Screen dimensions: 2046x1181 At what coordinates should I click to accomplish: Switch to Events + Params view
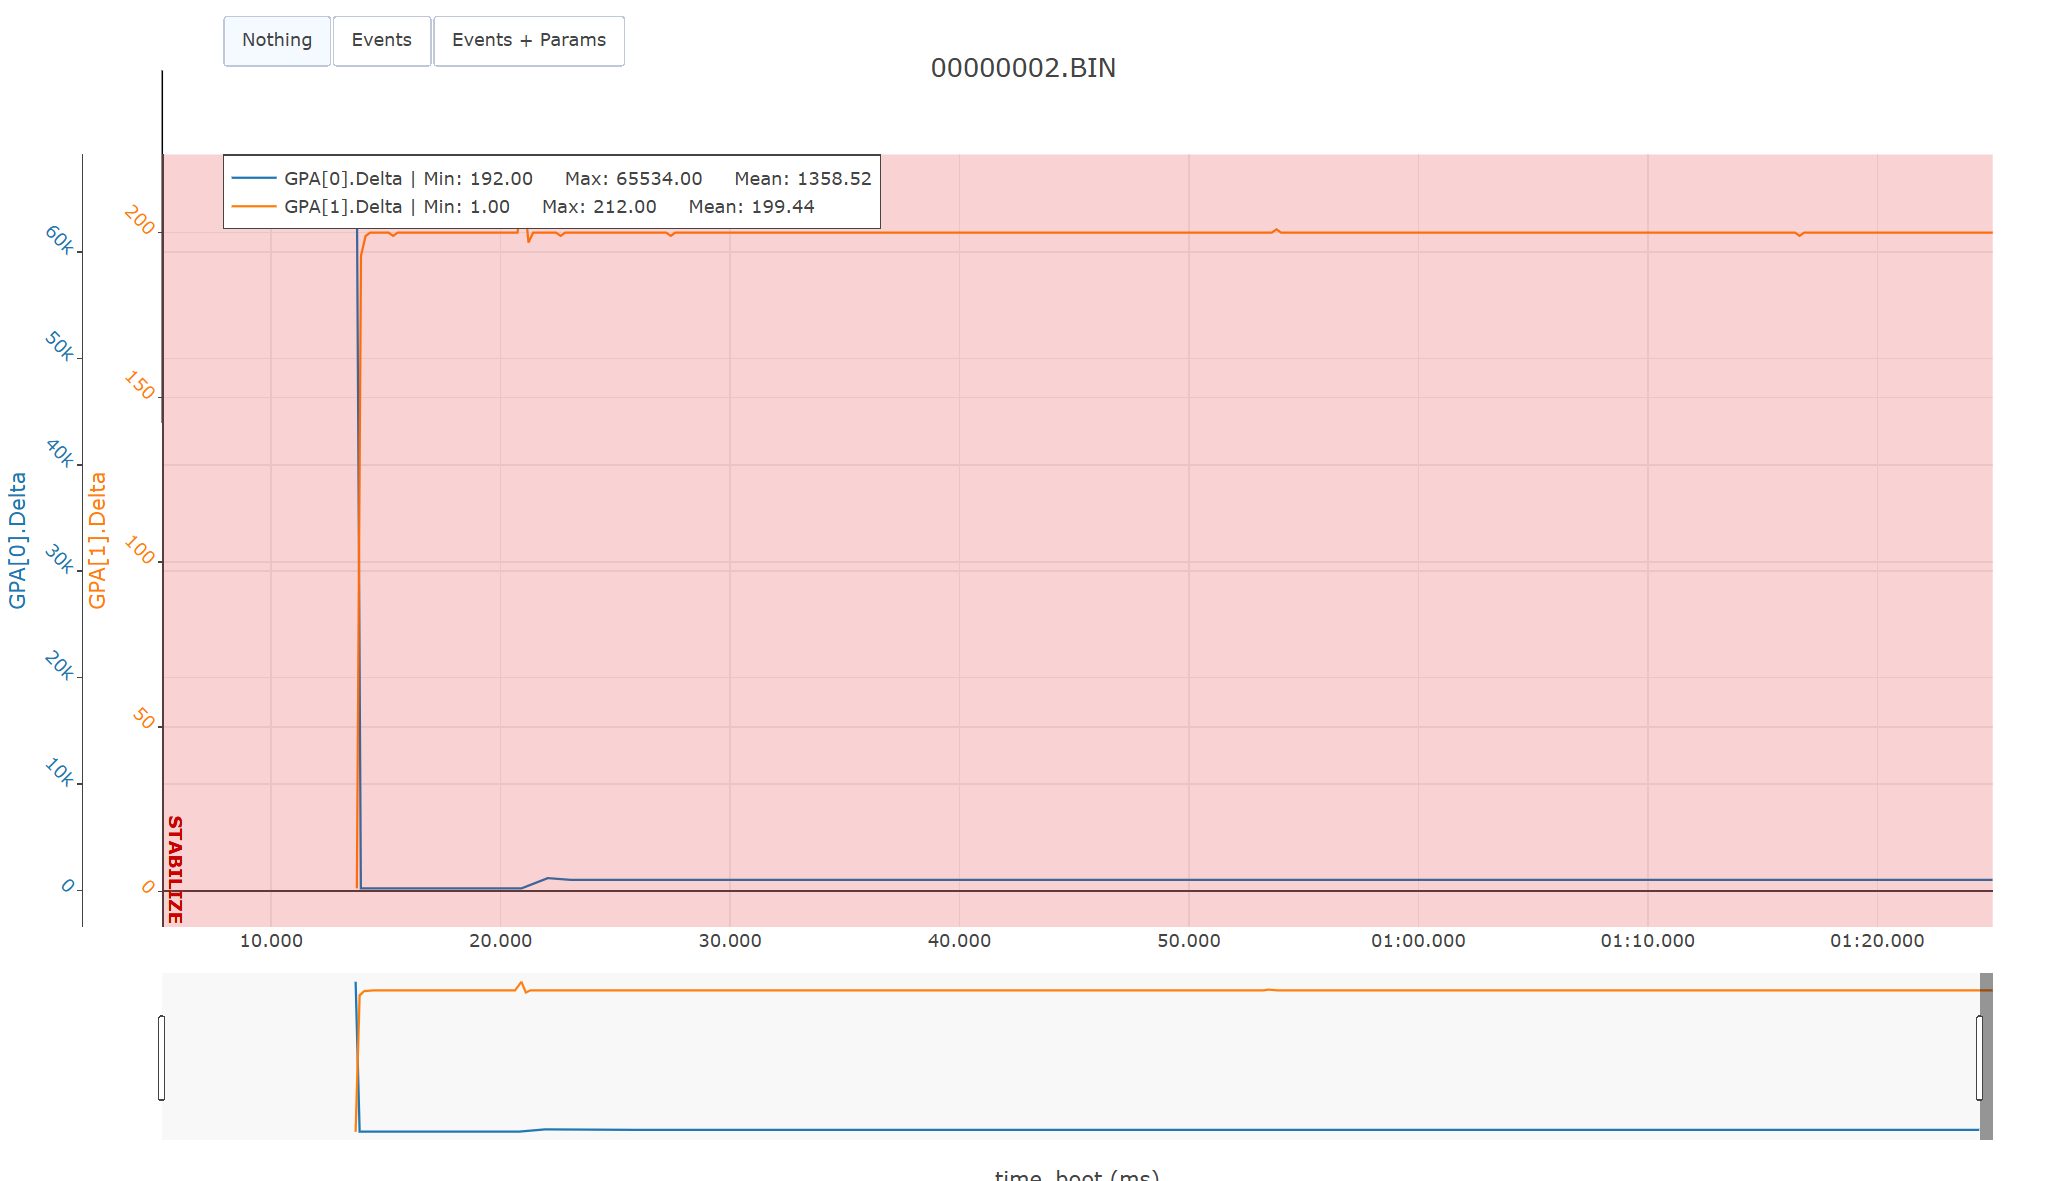tap(528, 41)
